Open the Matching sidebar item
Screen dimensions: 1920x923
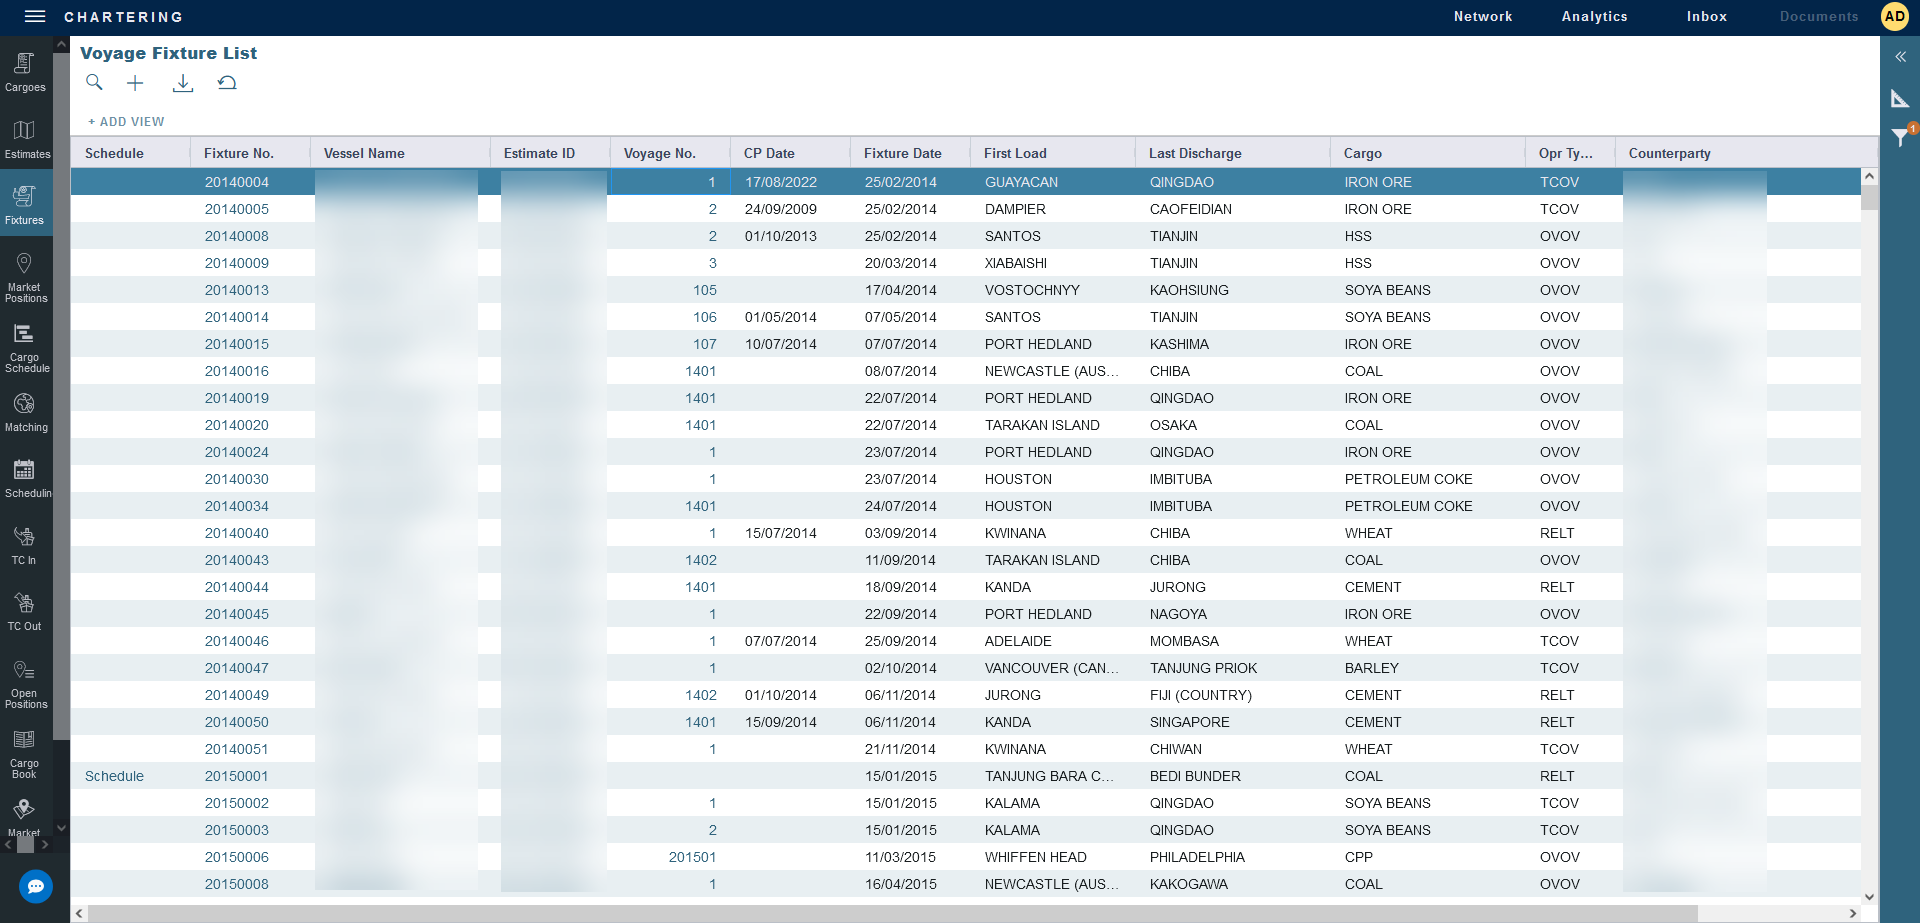coord(25,412)
